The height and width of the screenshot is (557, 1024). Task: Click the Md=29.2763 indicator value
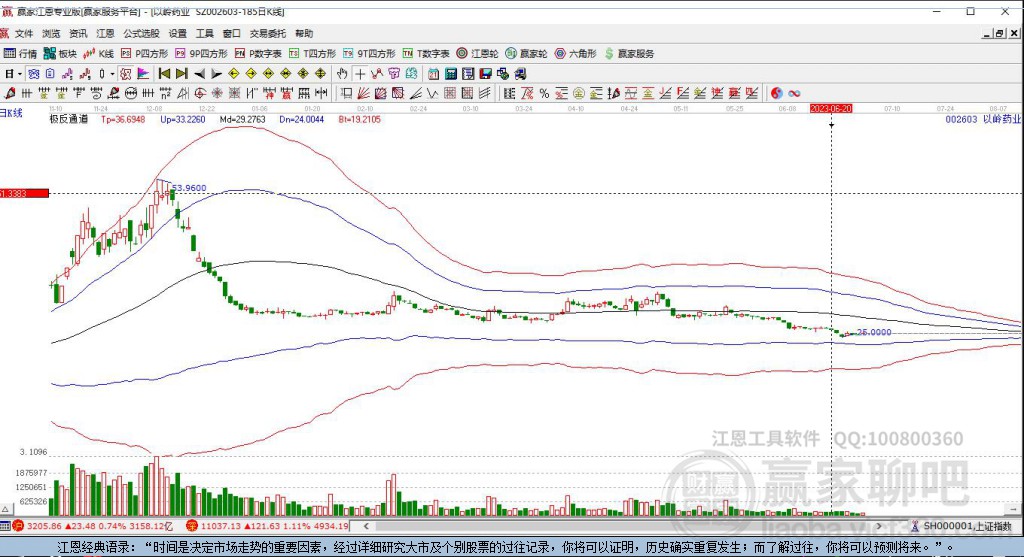[242, 119]
